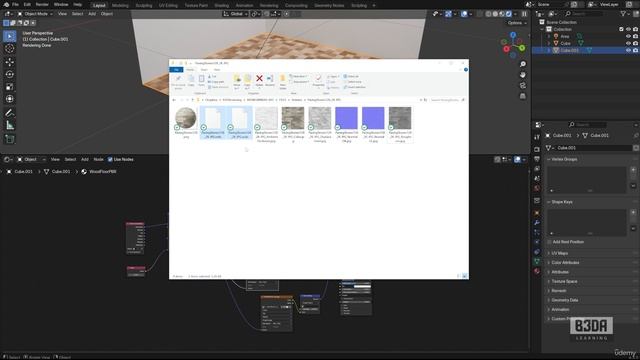Click the outliner filter funnel icon
The width and height of the screenshot is (640, 360).
pos(623,14)
